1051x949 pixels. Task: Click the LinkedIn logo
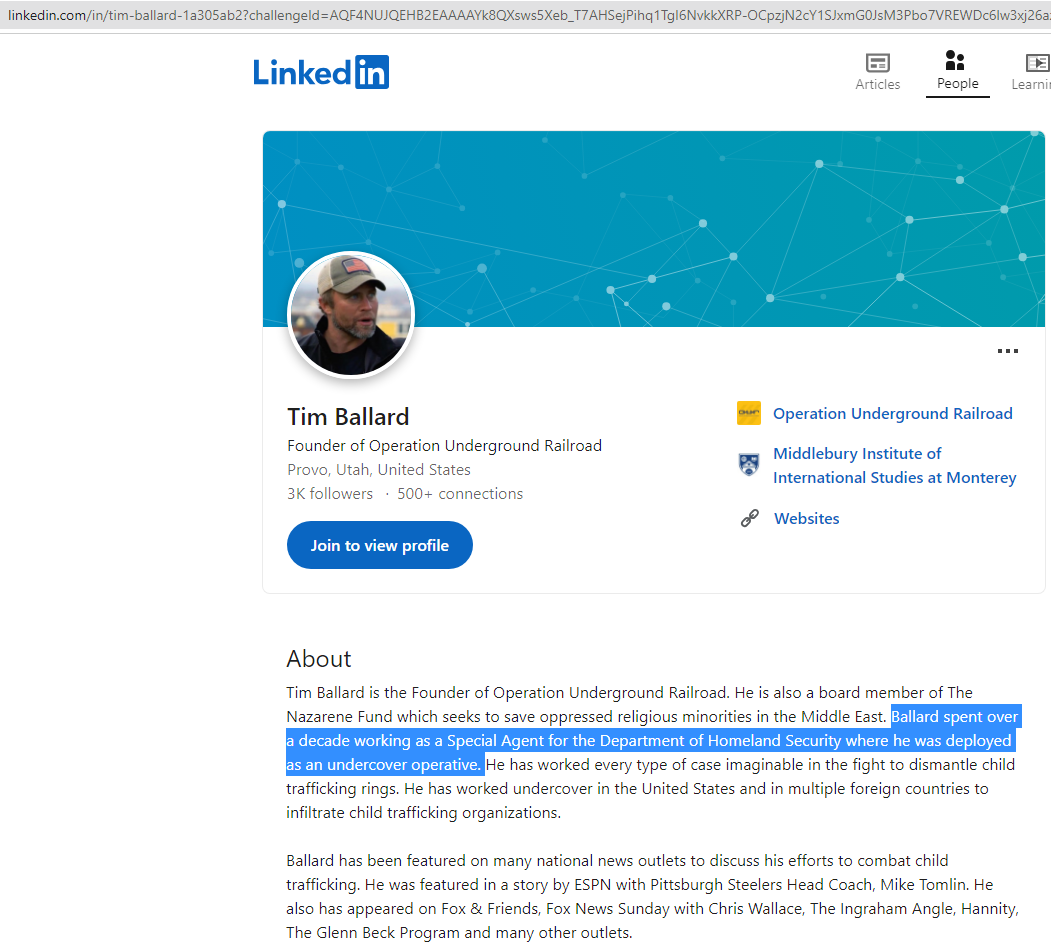(x=321, y=72)
